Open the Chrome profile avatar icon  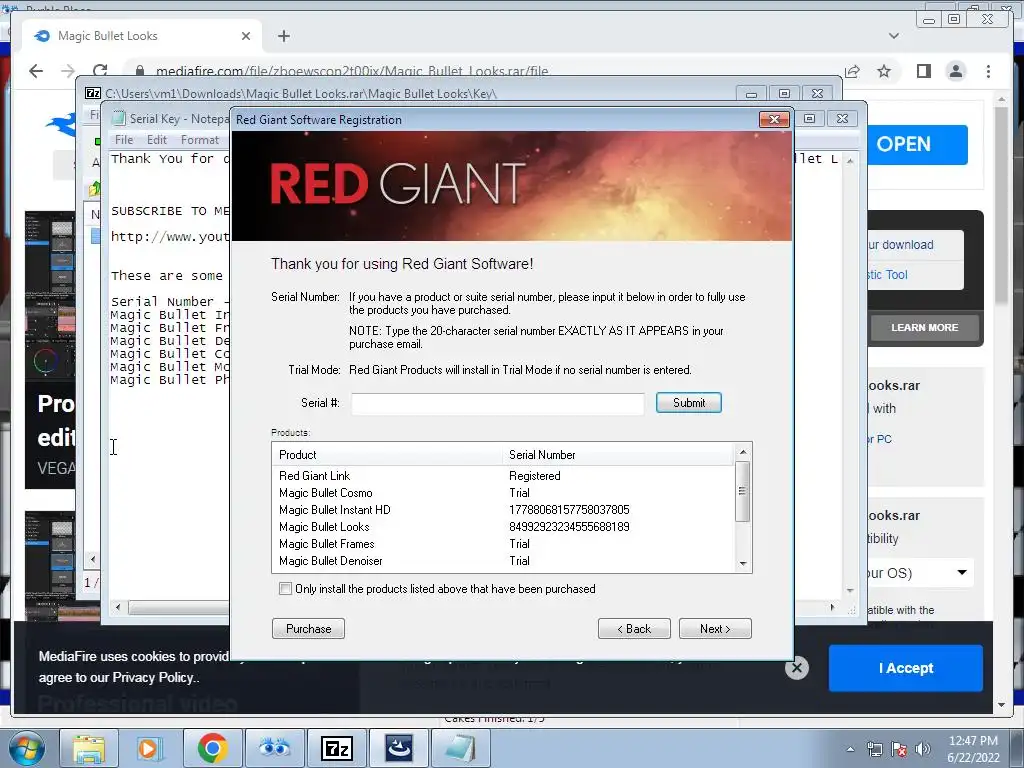[956, 71]
